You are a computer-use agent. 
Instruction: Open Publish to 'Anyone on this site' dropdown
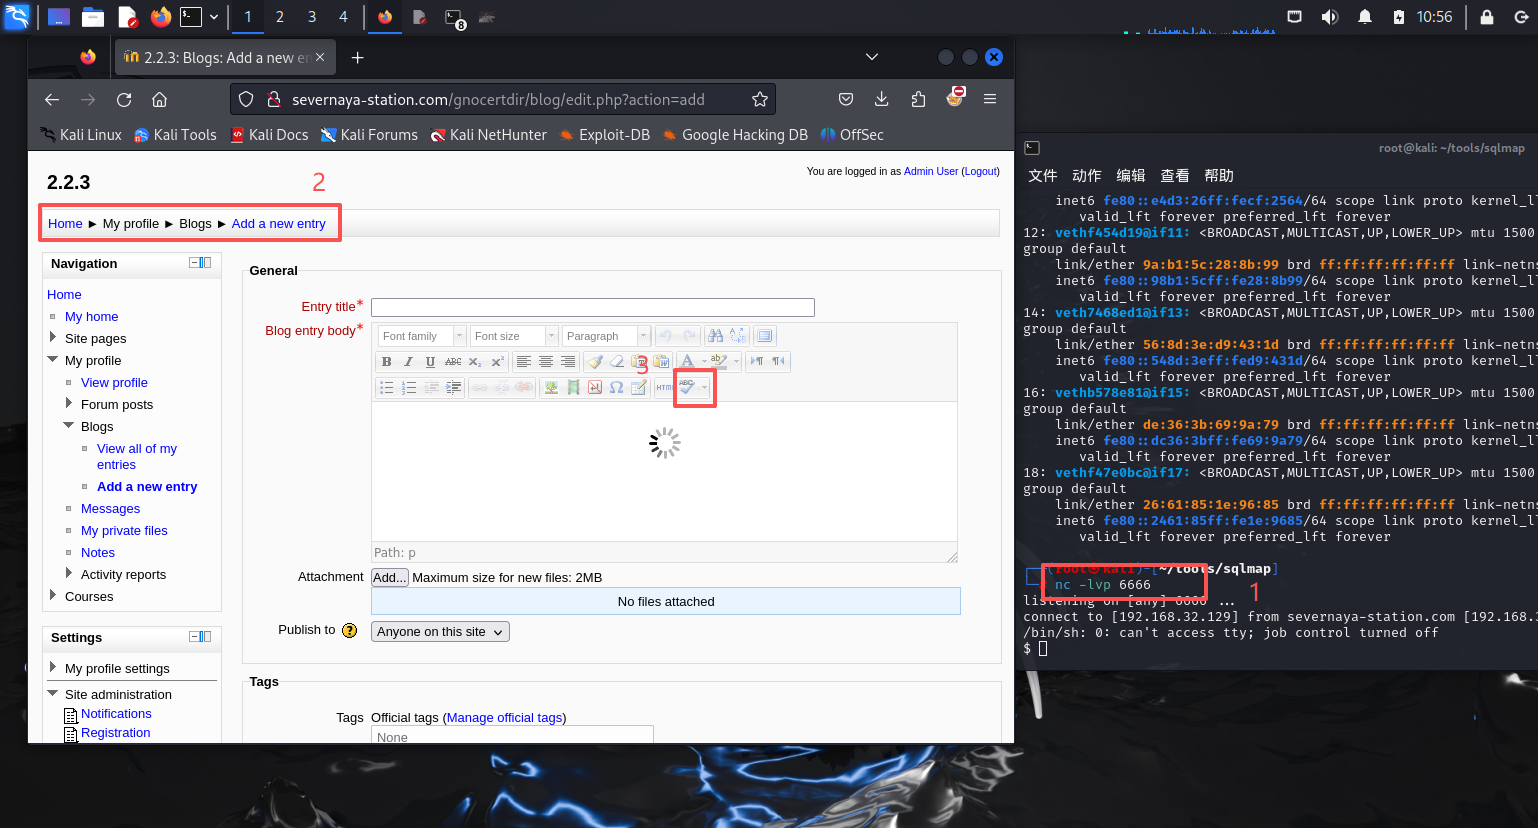point(440,632)
